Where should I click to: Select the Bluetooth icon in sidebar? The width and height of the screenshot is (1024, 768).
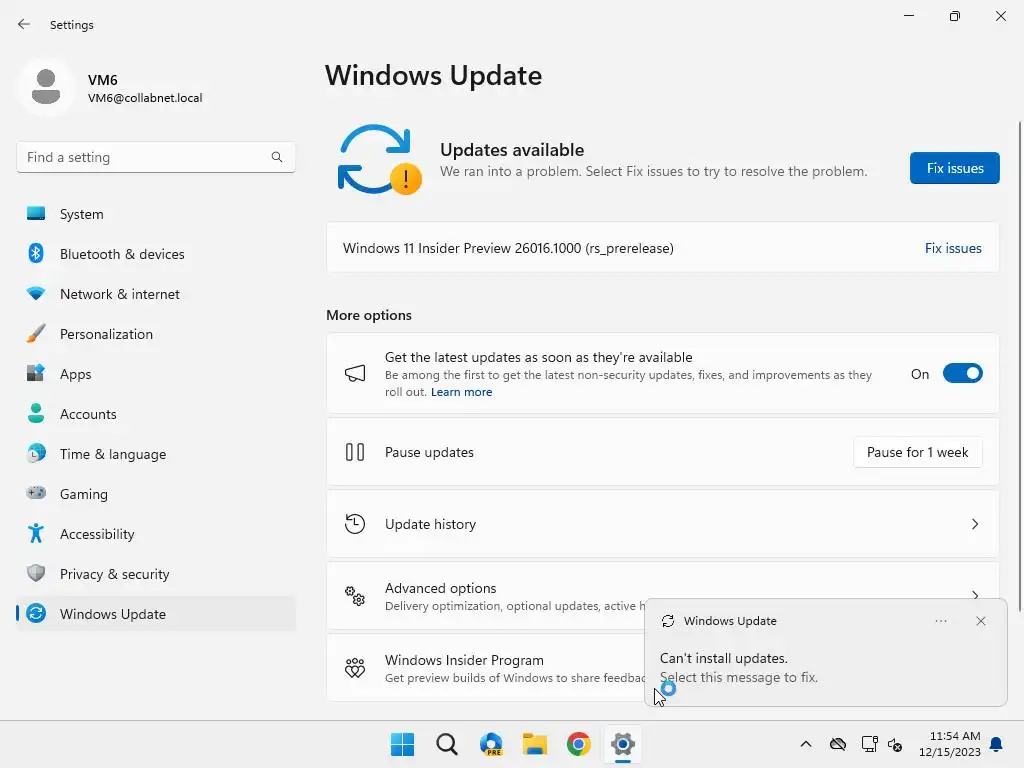pos(36,253)
